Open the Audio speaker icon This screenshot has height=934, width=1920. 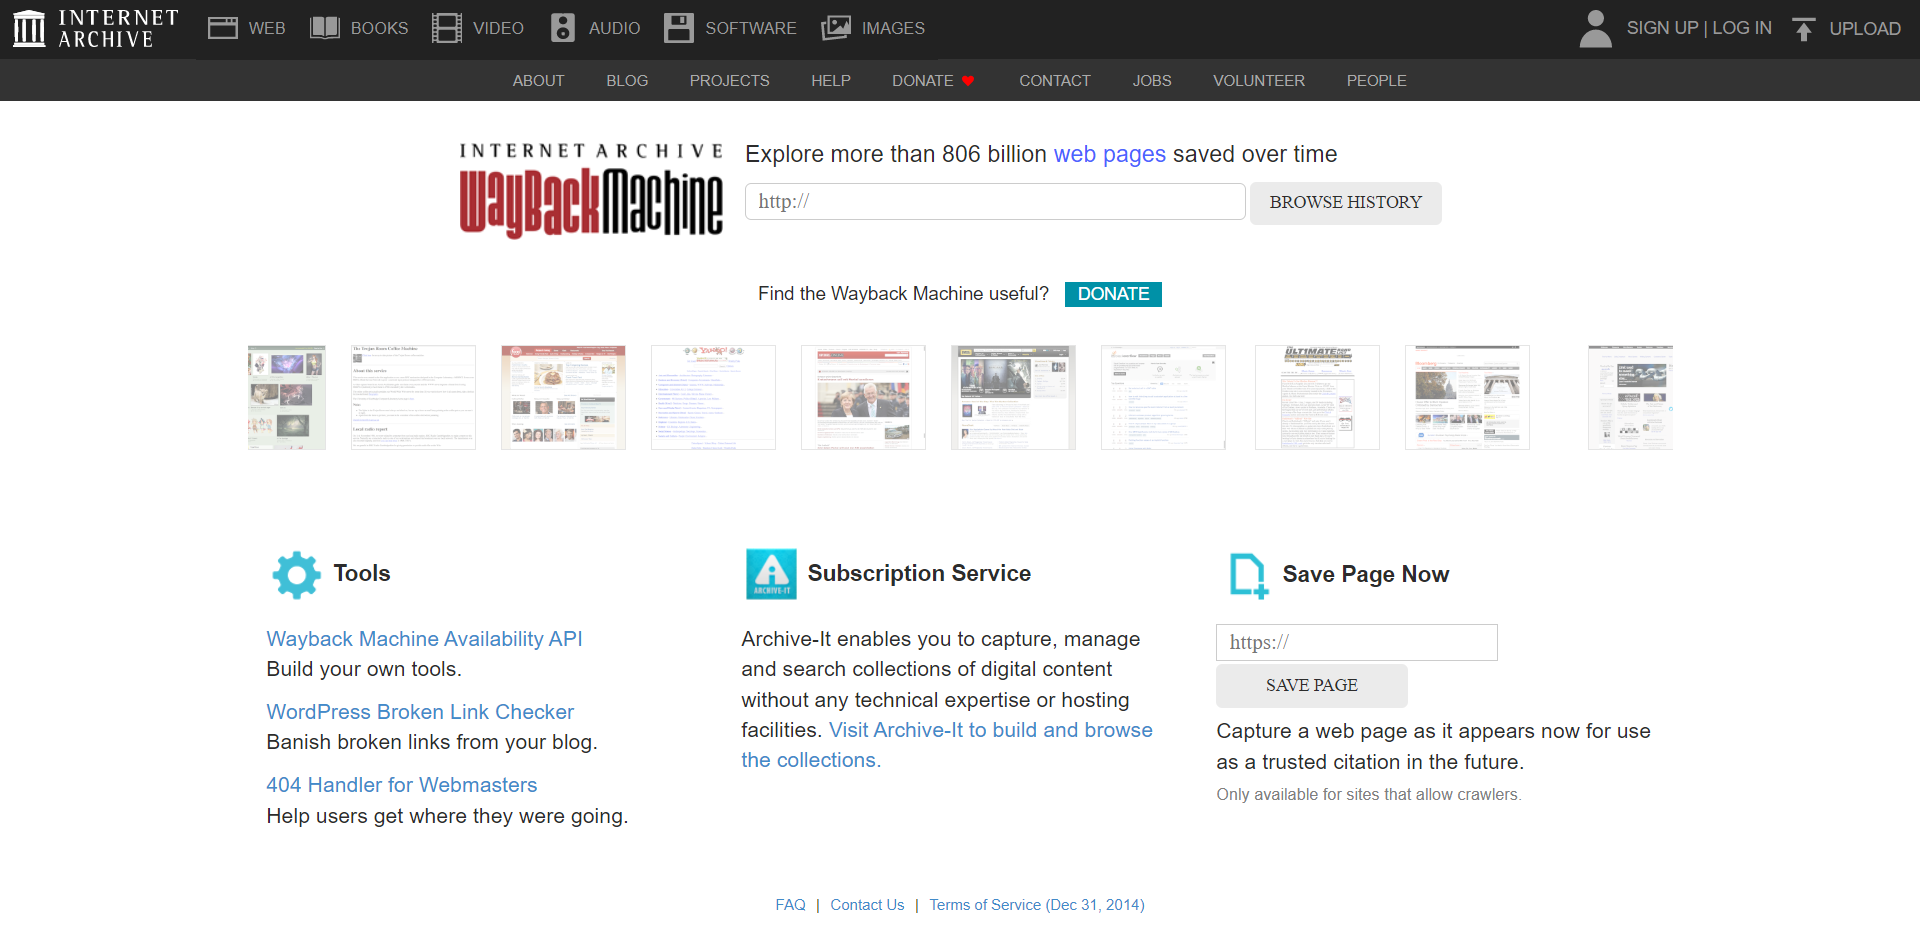[x=563, y=28]
